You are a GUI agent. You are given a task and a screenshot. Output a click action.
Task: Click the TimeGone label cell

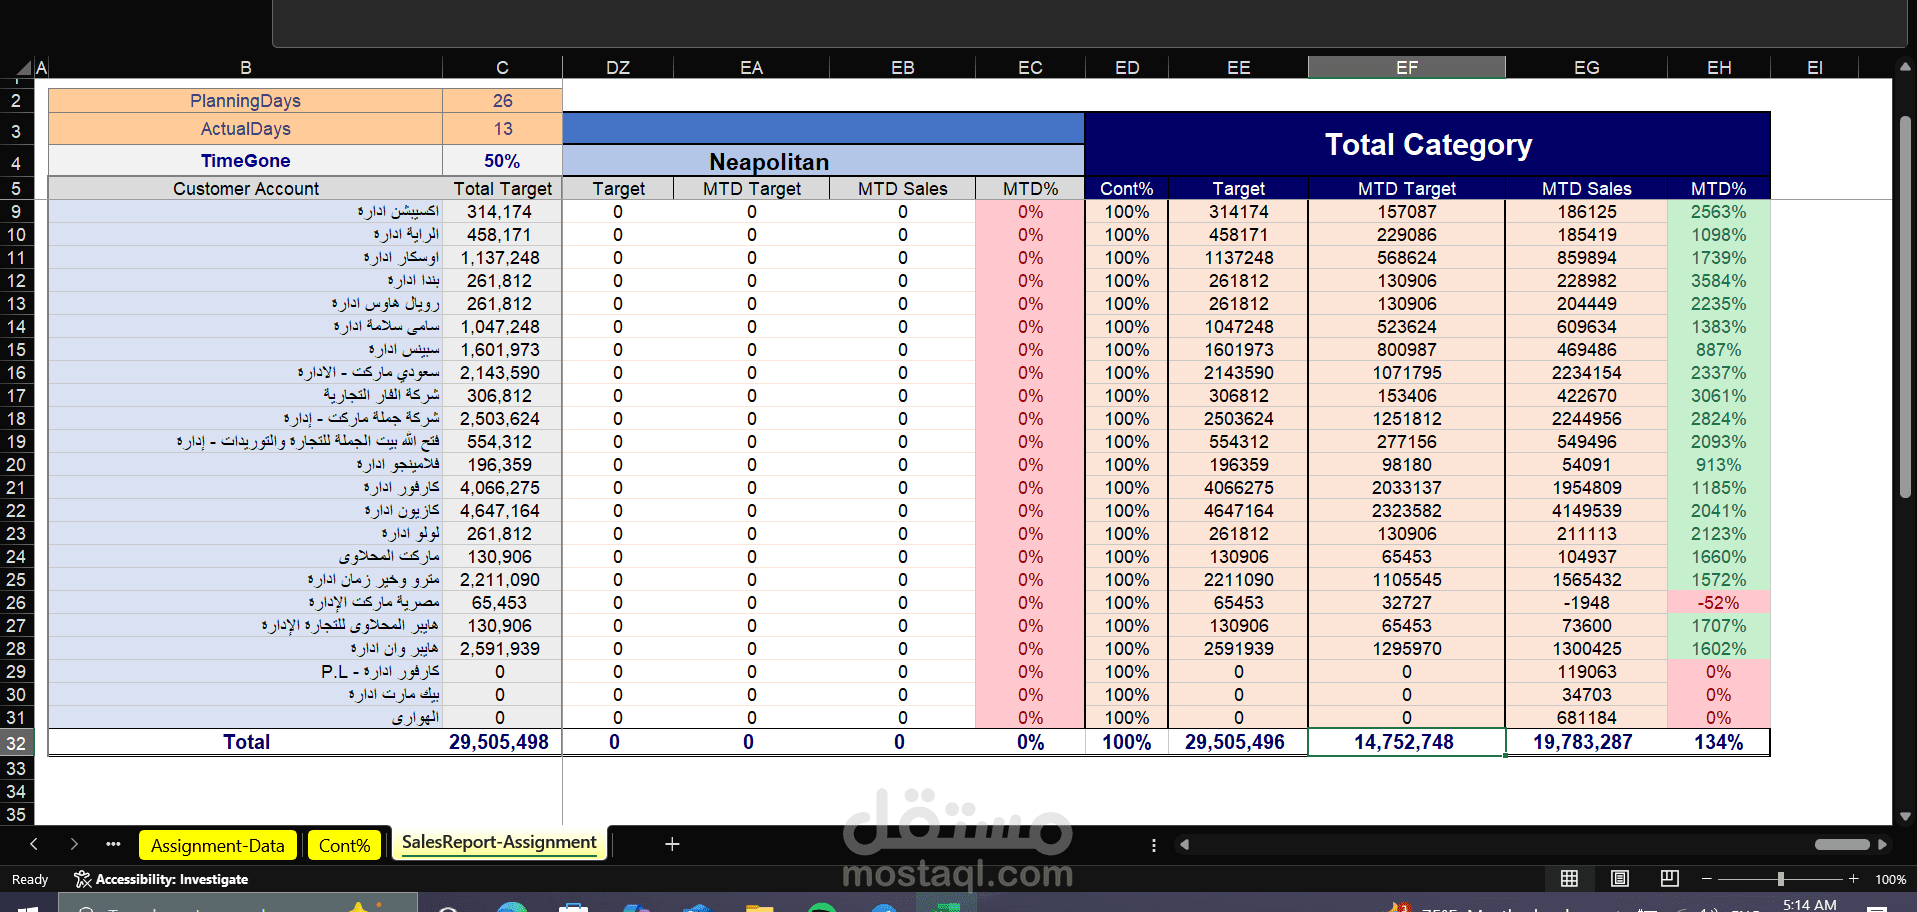point(246,161)
